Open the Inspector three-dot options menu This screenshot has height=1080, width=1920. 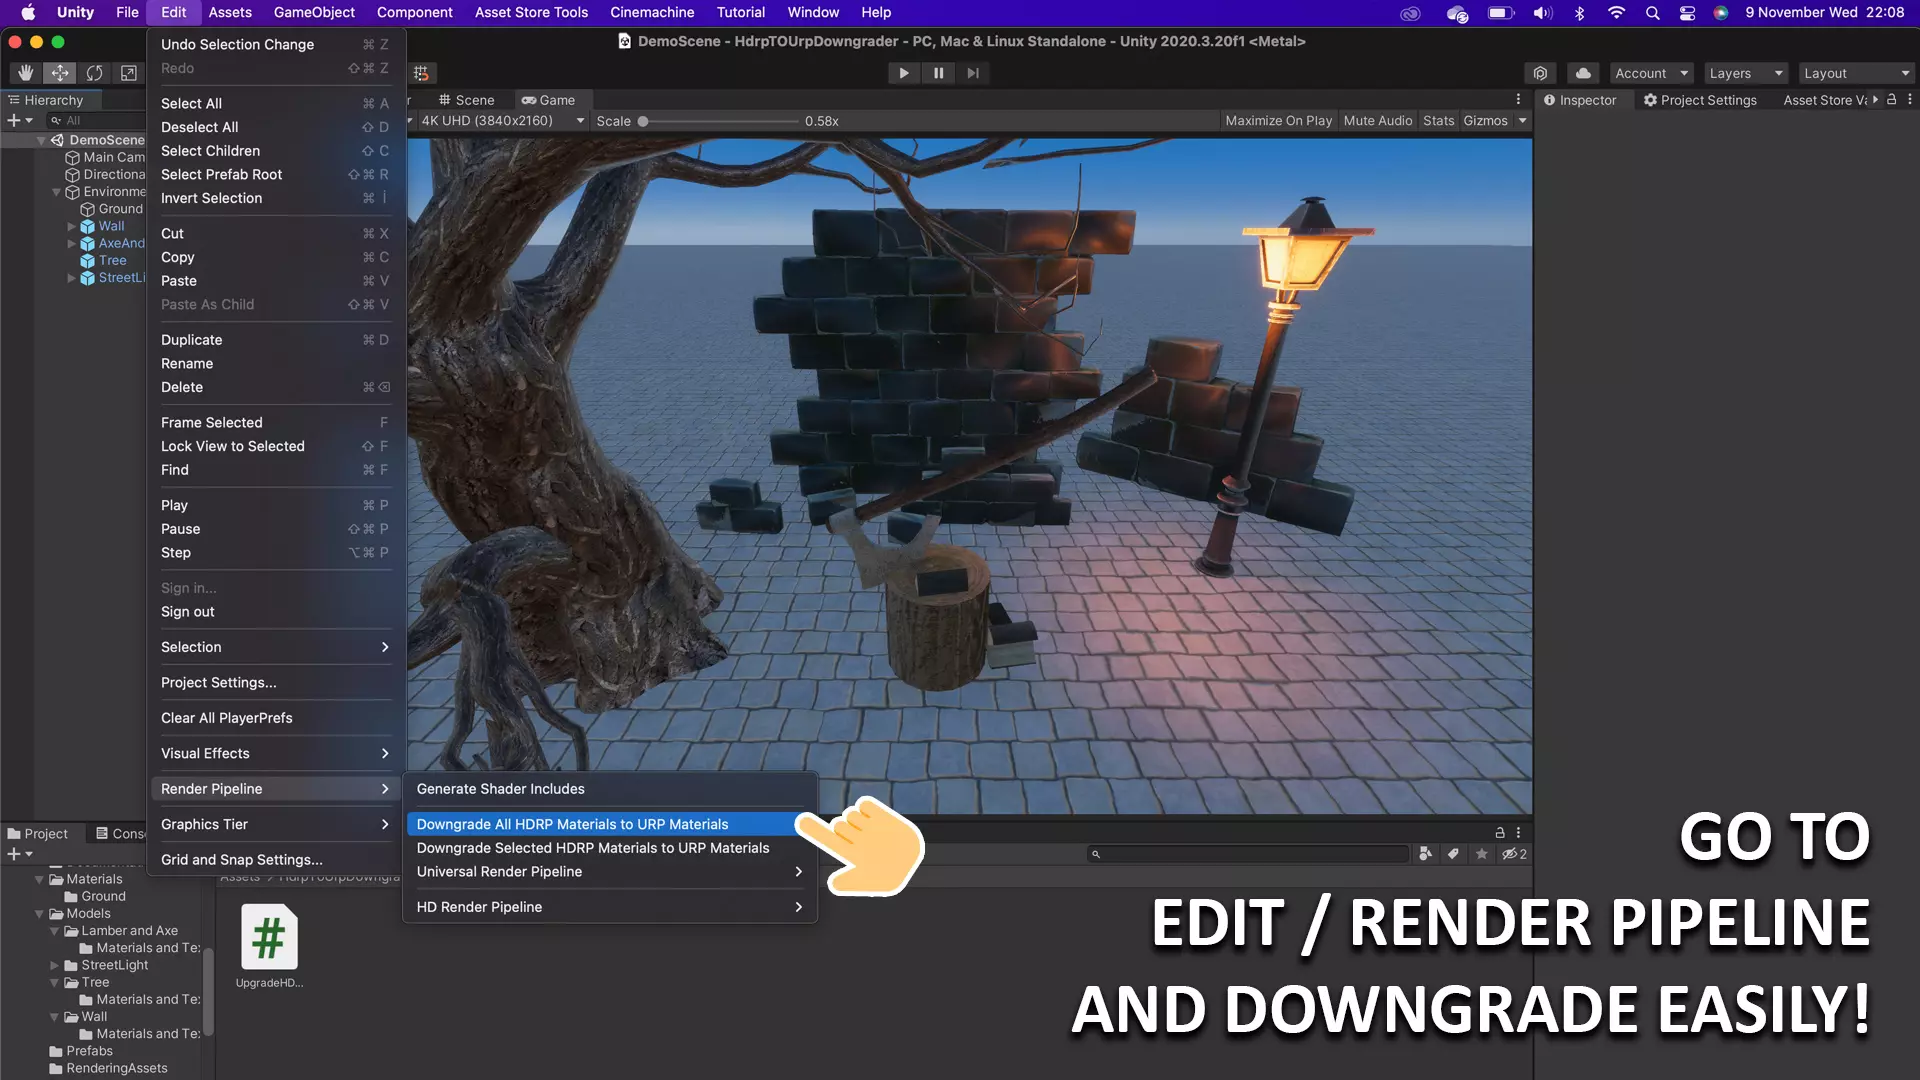(x=1910, y=100)
